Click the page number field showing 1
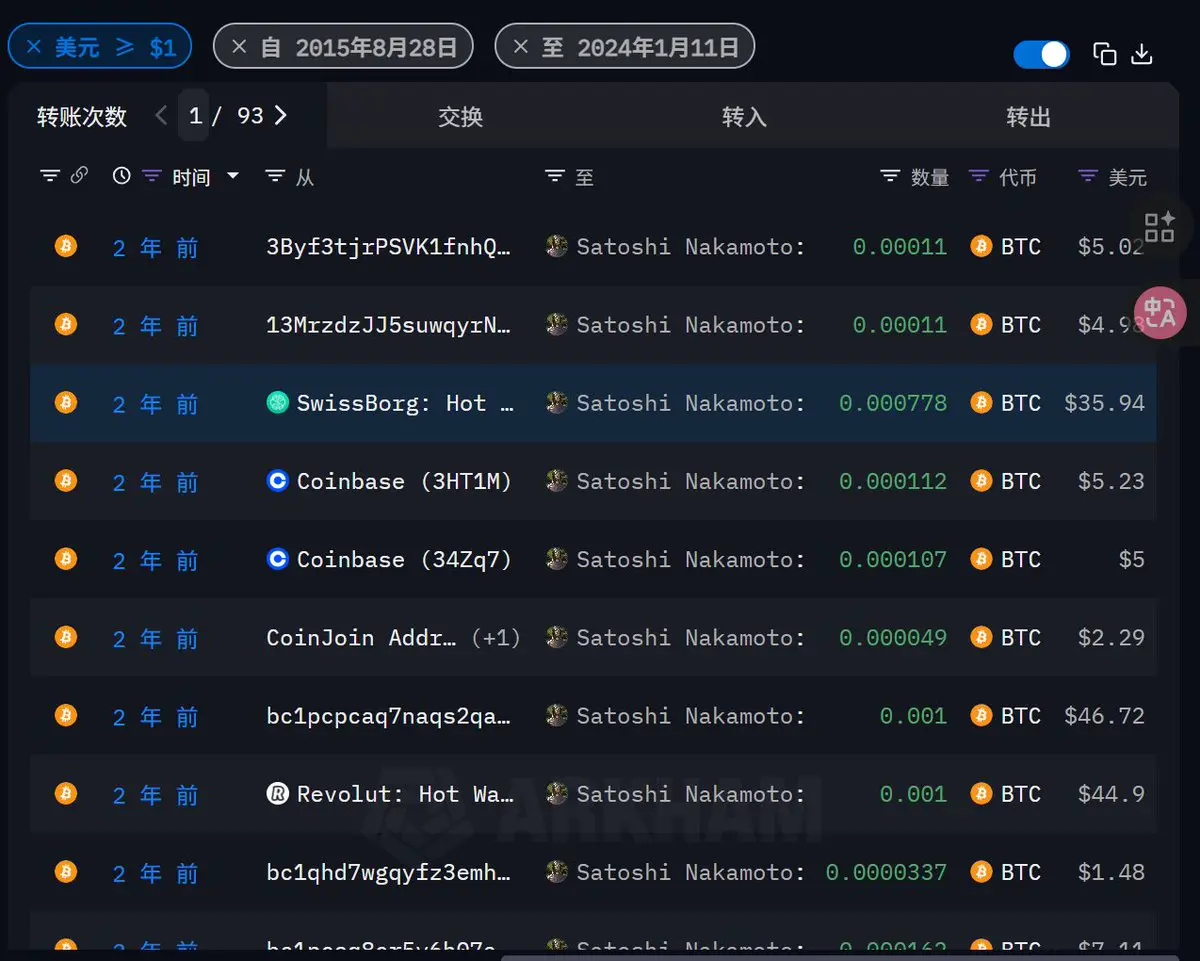This screenshot has height=961, width=1200. click(x=194, y=116)
